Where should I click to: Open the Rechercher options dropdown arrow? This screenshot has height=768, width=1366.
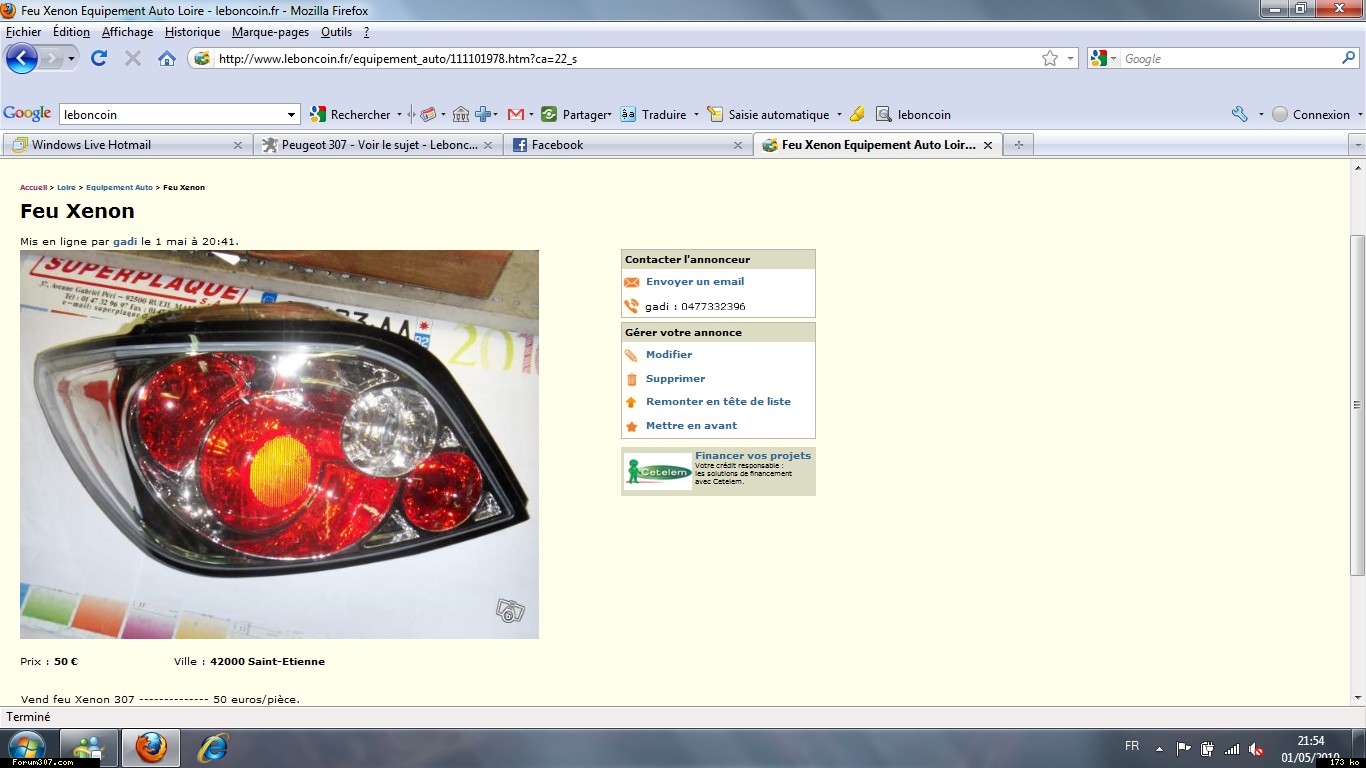[x=399, y=115]
